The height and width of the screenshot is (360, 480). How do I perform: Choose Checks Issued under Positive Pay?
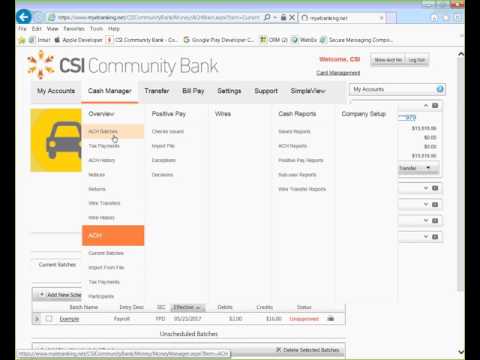pyautogui.click(x=168, y=132)
